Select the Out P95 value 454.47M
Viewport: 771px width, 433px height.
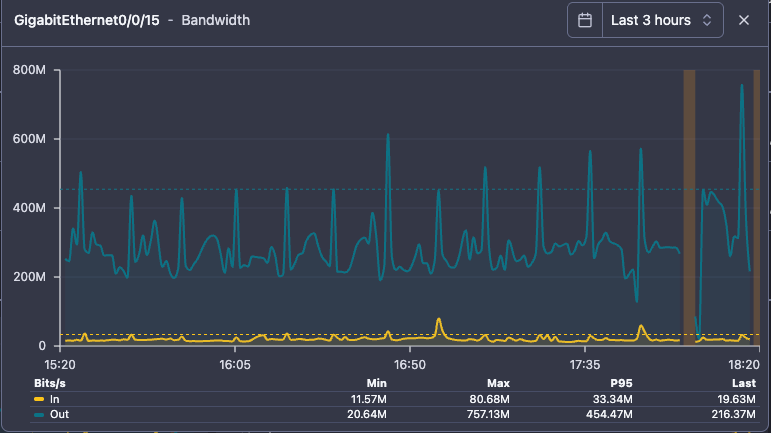(609, 414)
